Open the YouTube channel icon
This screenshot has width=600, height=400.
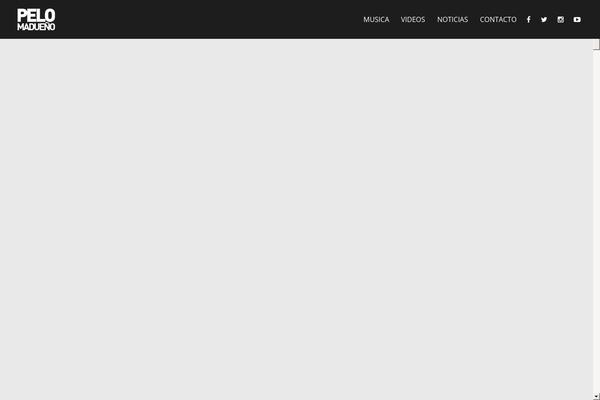577,20
